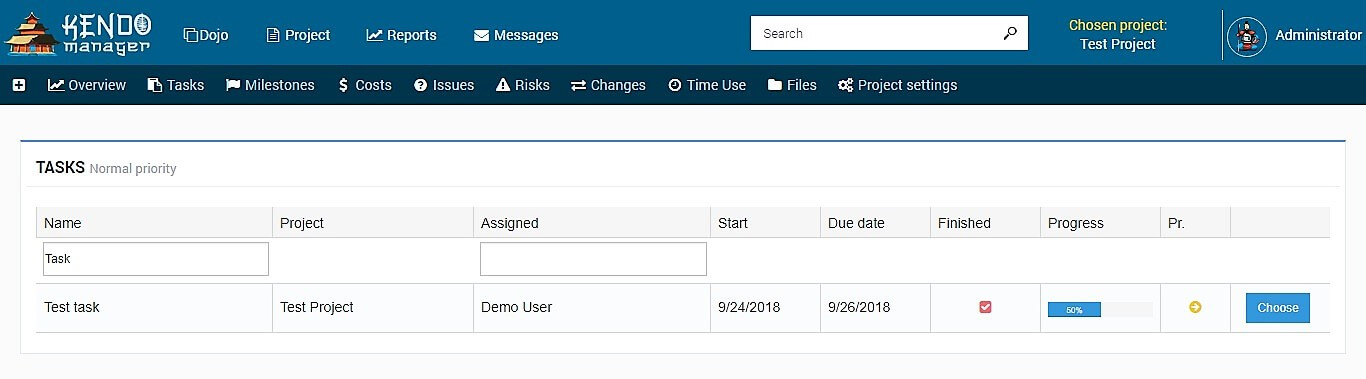Open the Costs section
1366x379 pixels.
pyautogui.click(x=364, y=85)
